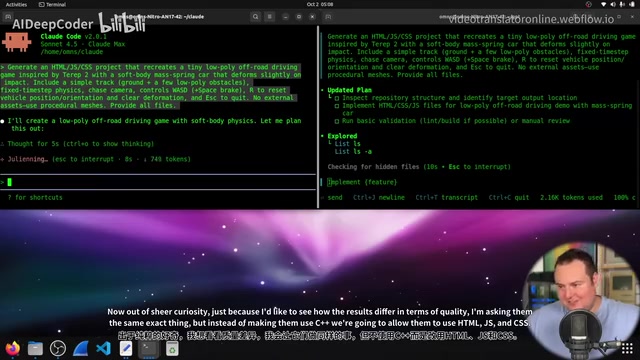
Task: Open the blue shark-fin dock app
Action: 80,349
